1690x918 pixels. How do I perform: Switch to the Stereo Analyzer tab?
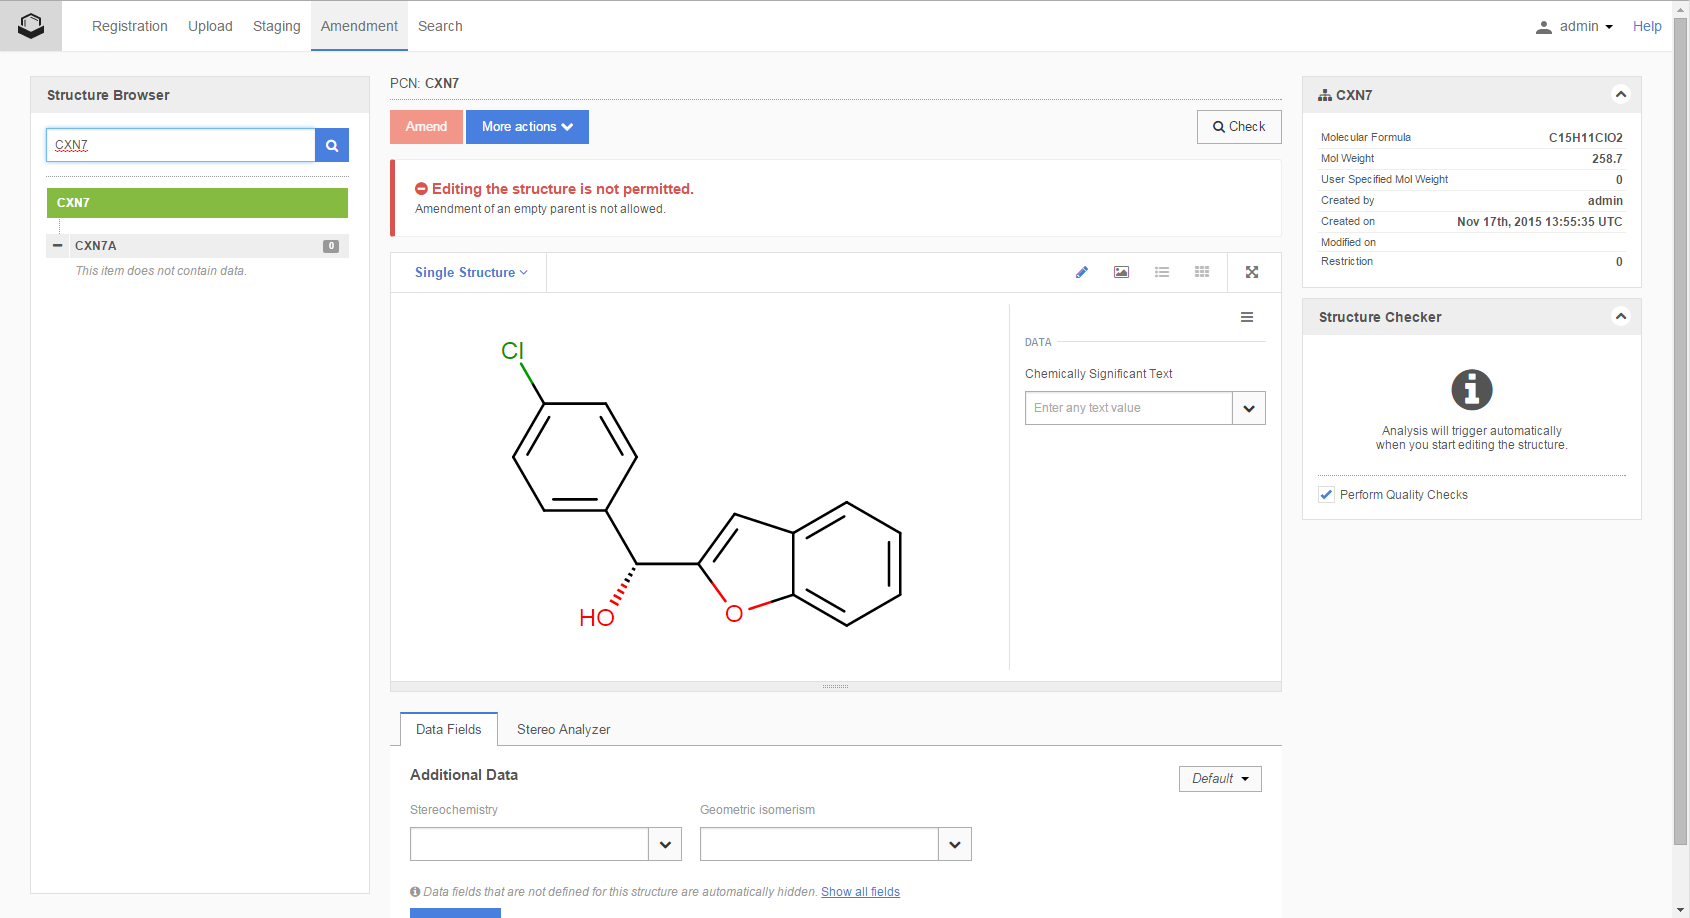pos(563,729)
